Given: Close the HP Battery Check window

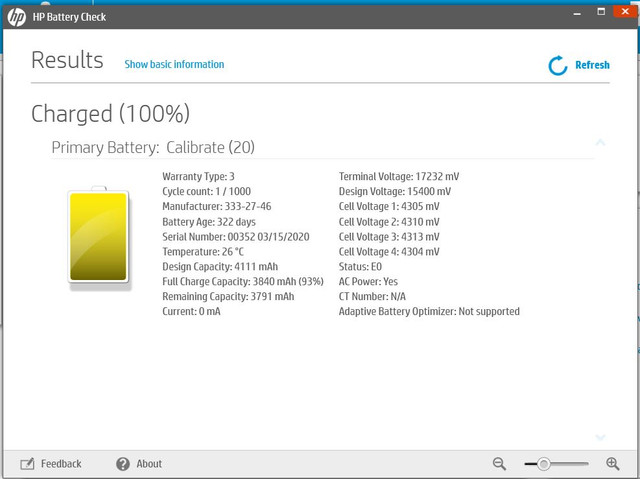Looking at the screenshot, I should coord(625,11).
